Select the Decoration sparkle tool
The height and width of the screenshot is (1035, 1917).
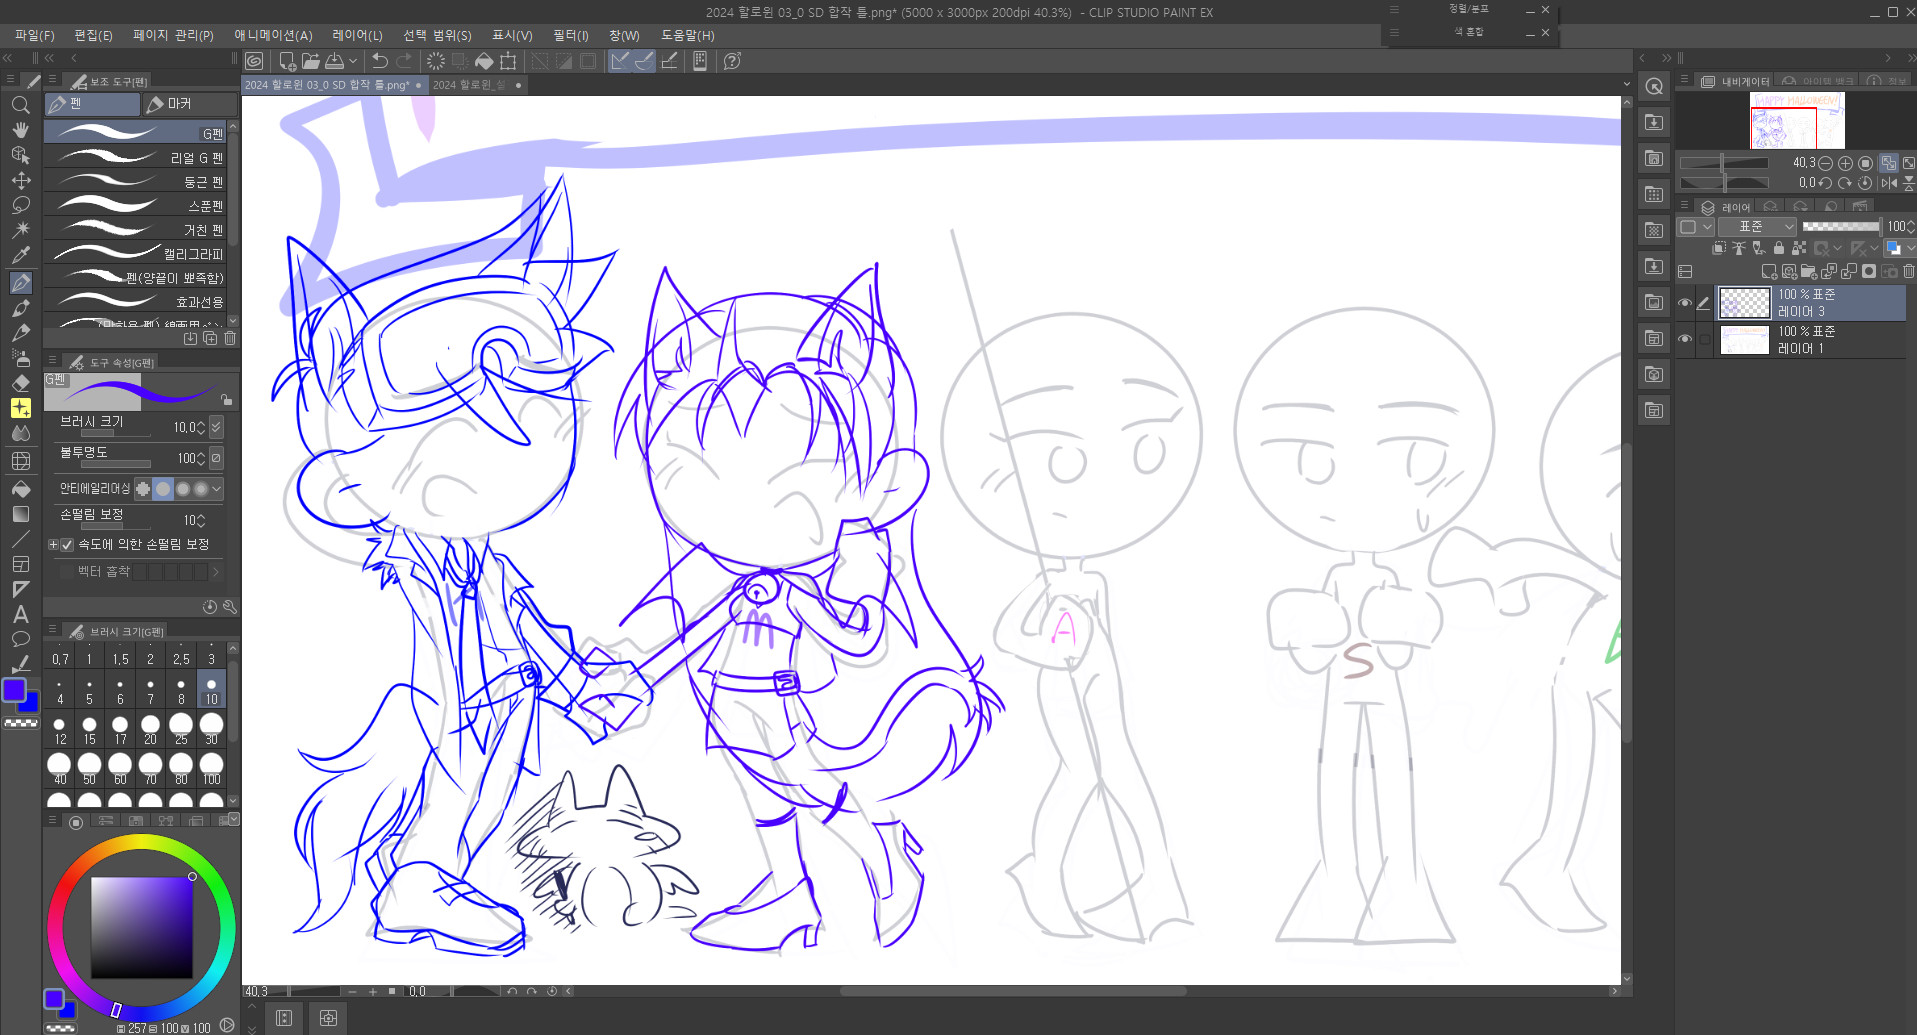click(x=20, y=408)
